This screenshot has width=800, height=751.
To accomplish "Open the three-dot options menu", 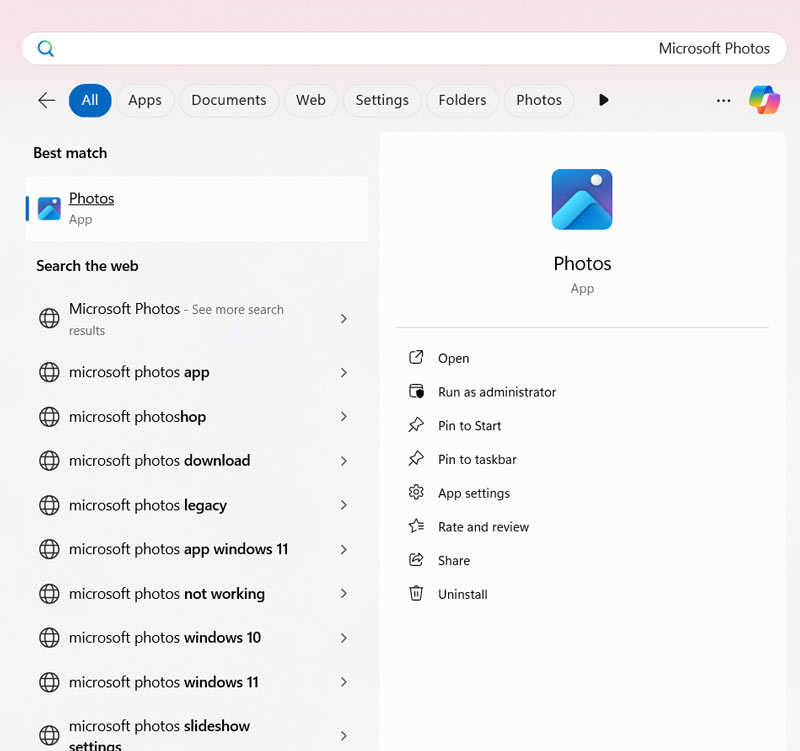I will [723, 101].
